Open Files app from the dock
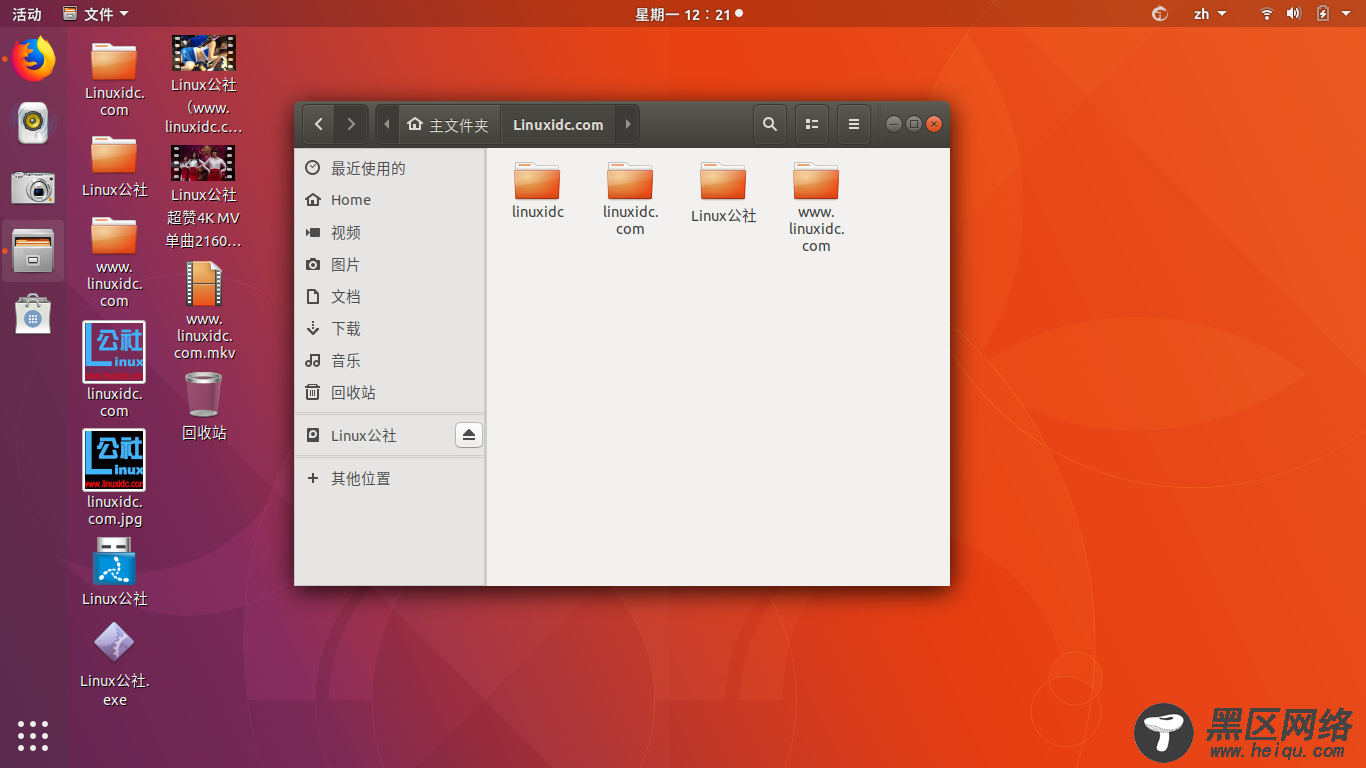The image size is (1366, 768). click(x=33, y=251)
